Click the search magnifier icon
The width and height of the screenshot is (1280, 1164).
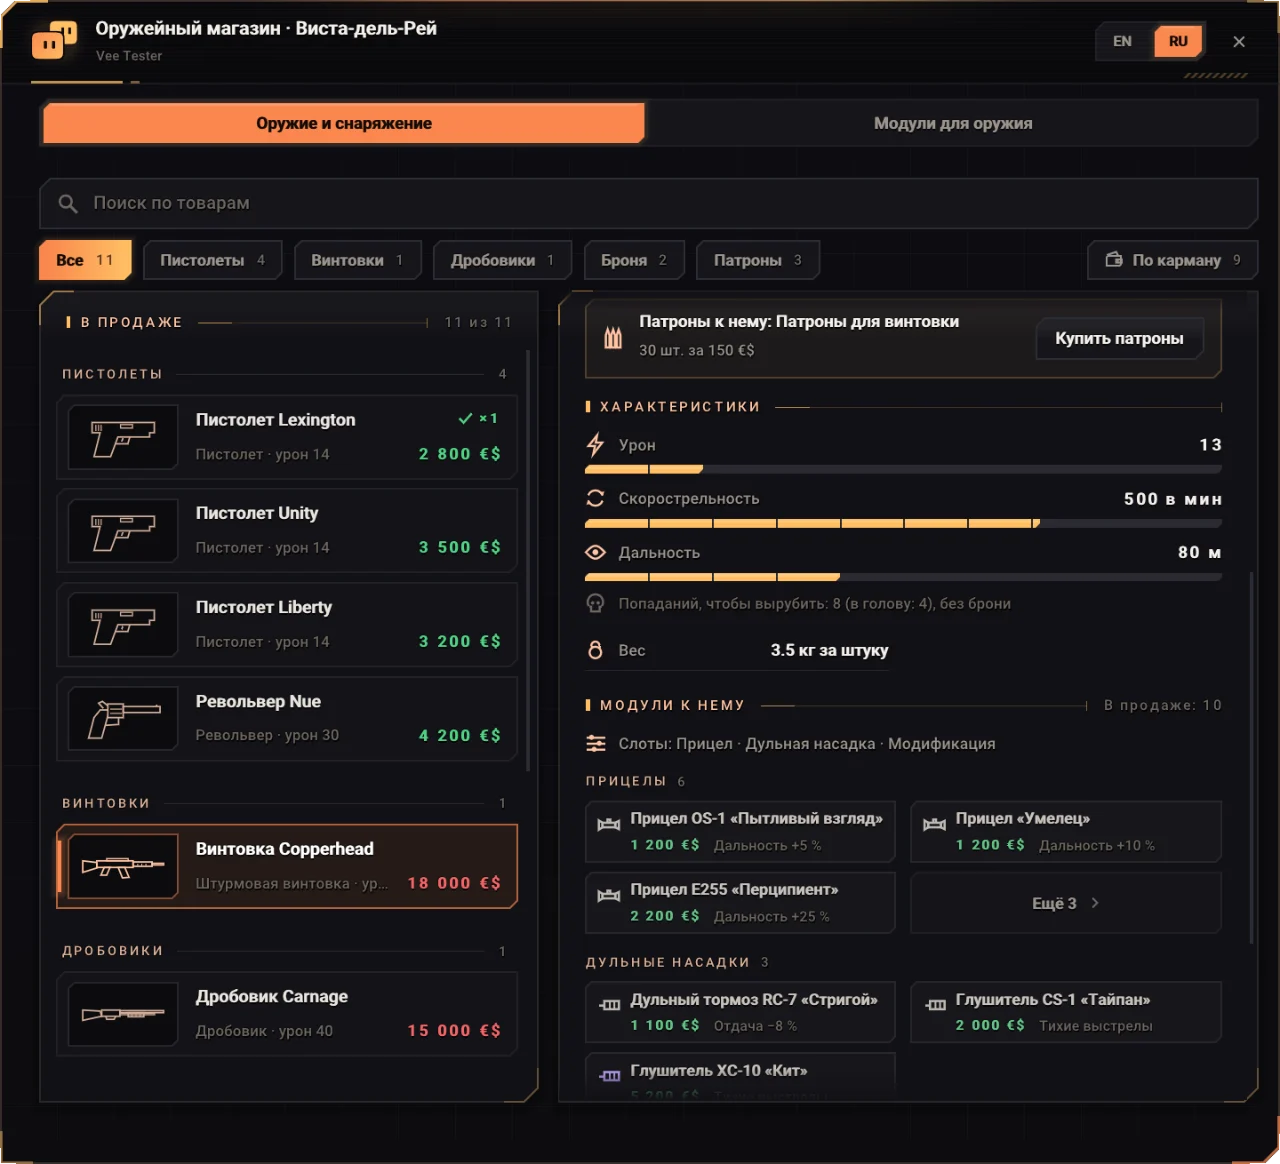point(68,204)
